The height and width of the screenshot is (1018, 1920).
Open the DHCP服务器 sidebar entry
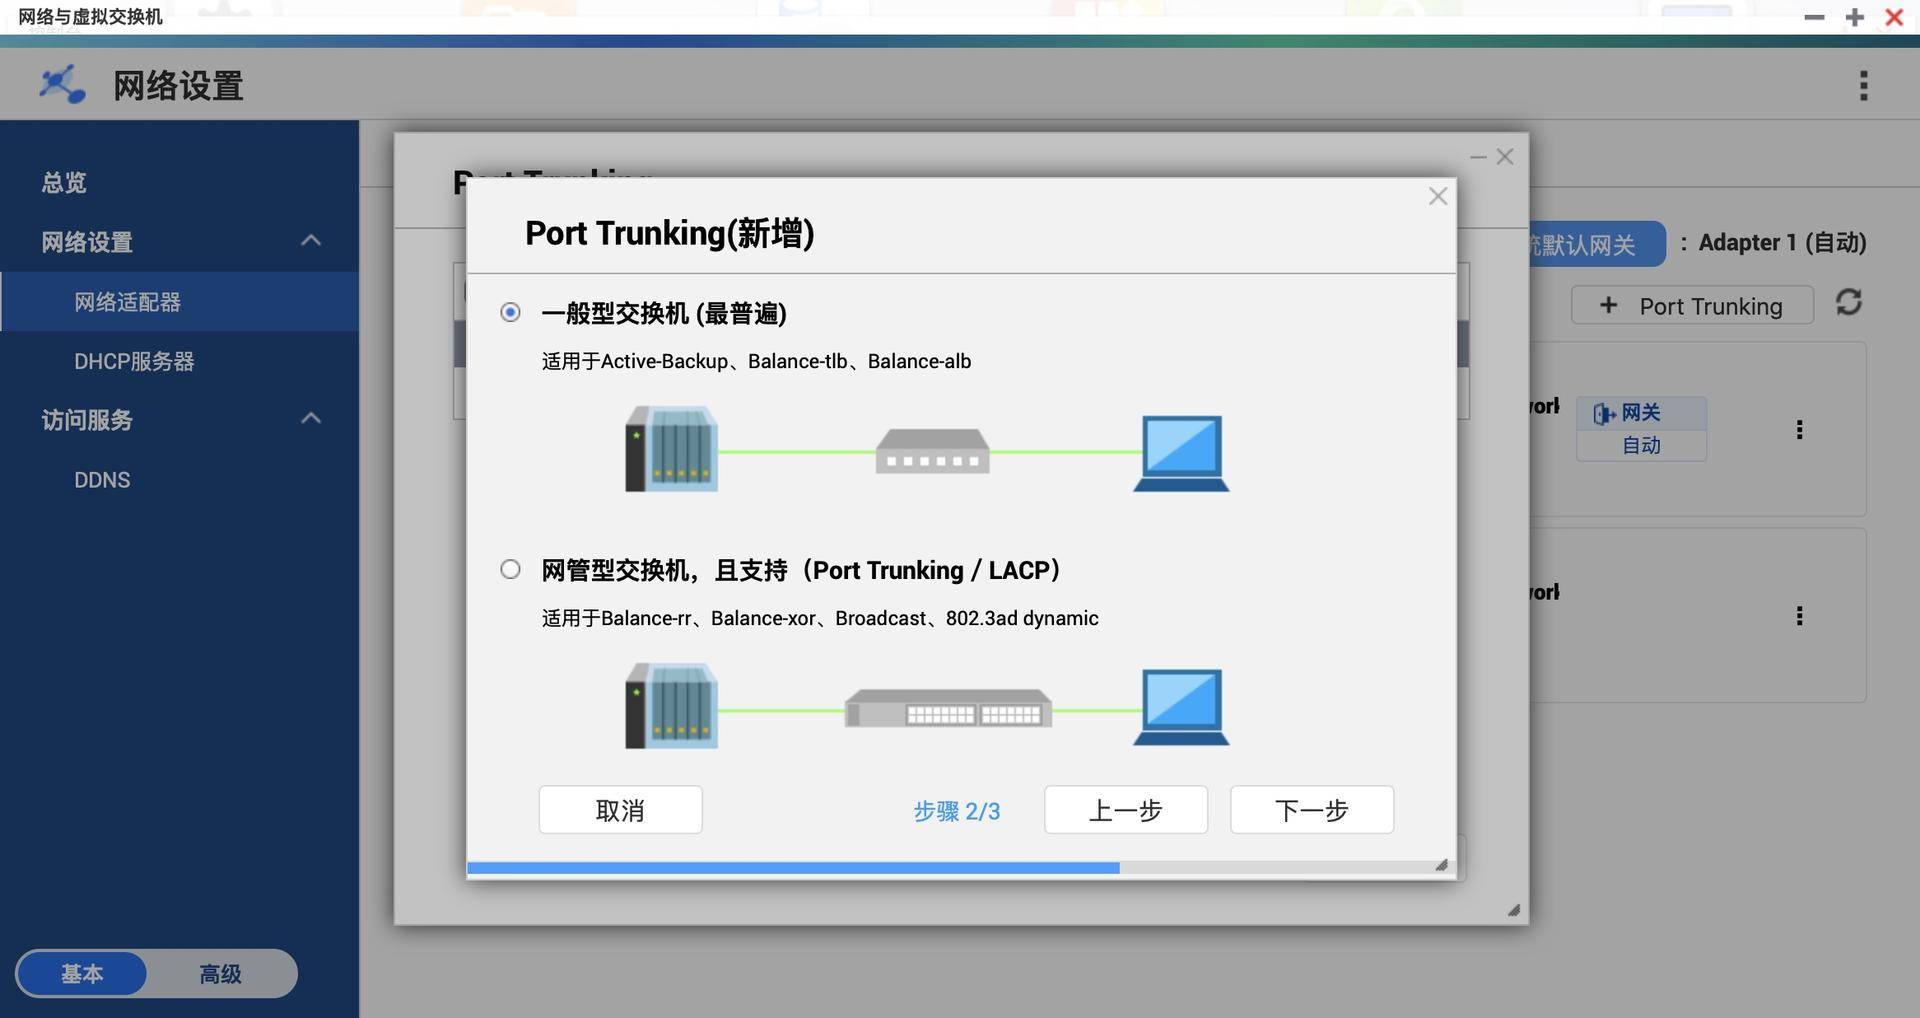[x=133, y=361]
